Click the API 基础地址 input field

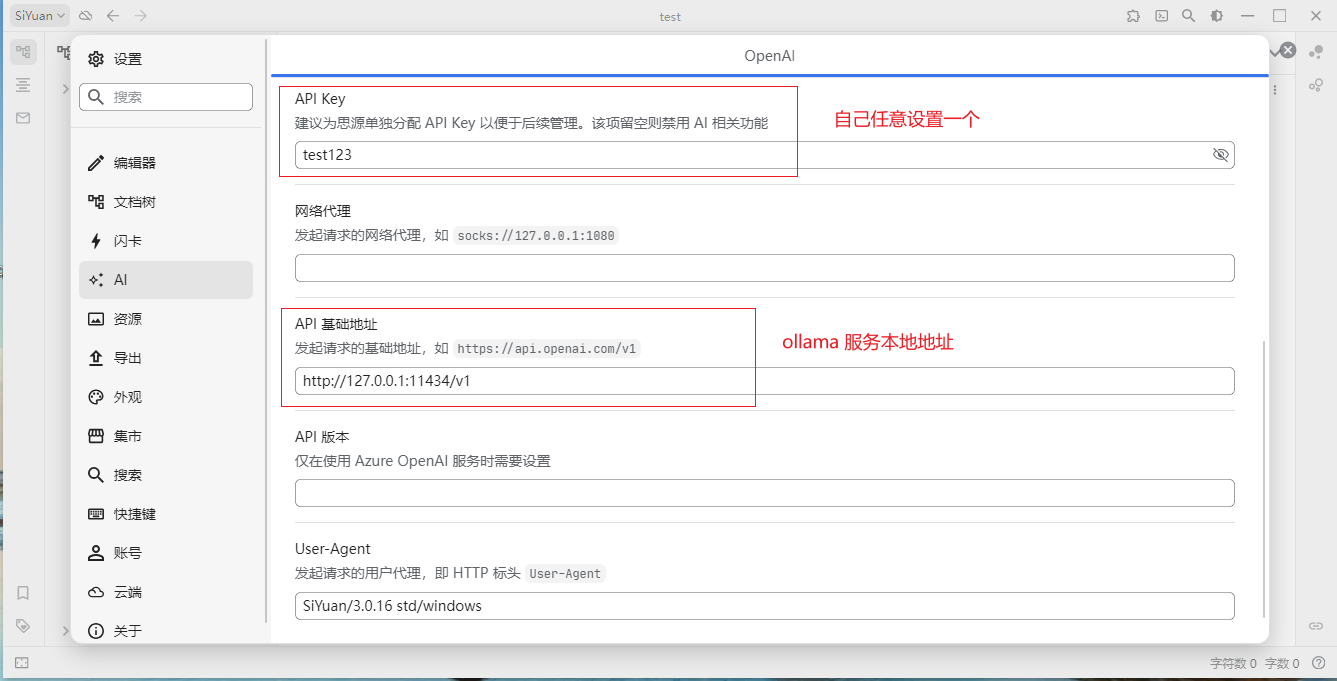pyautogui.click(x=764, y=381)
